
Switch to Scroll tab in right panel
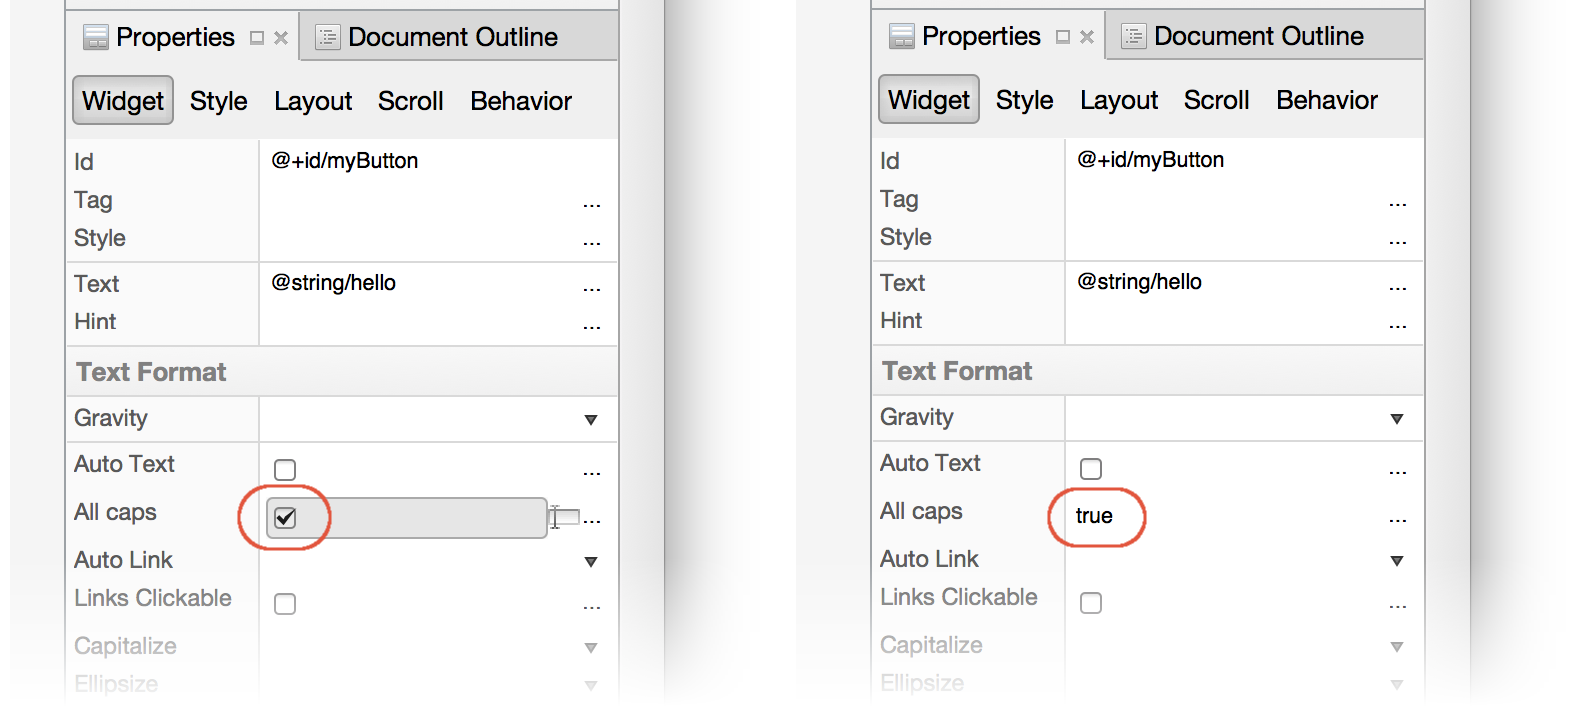tap(1217, 100)
